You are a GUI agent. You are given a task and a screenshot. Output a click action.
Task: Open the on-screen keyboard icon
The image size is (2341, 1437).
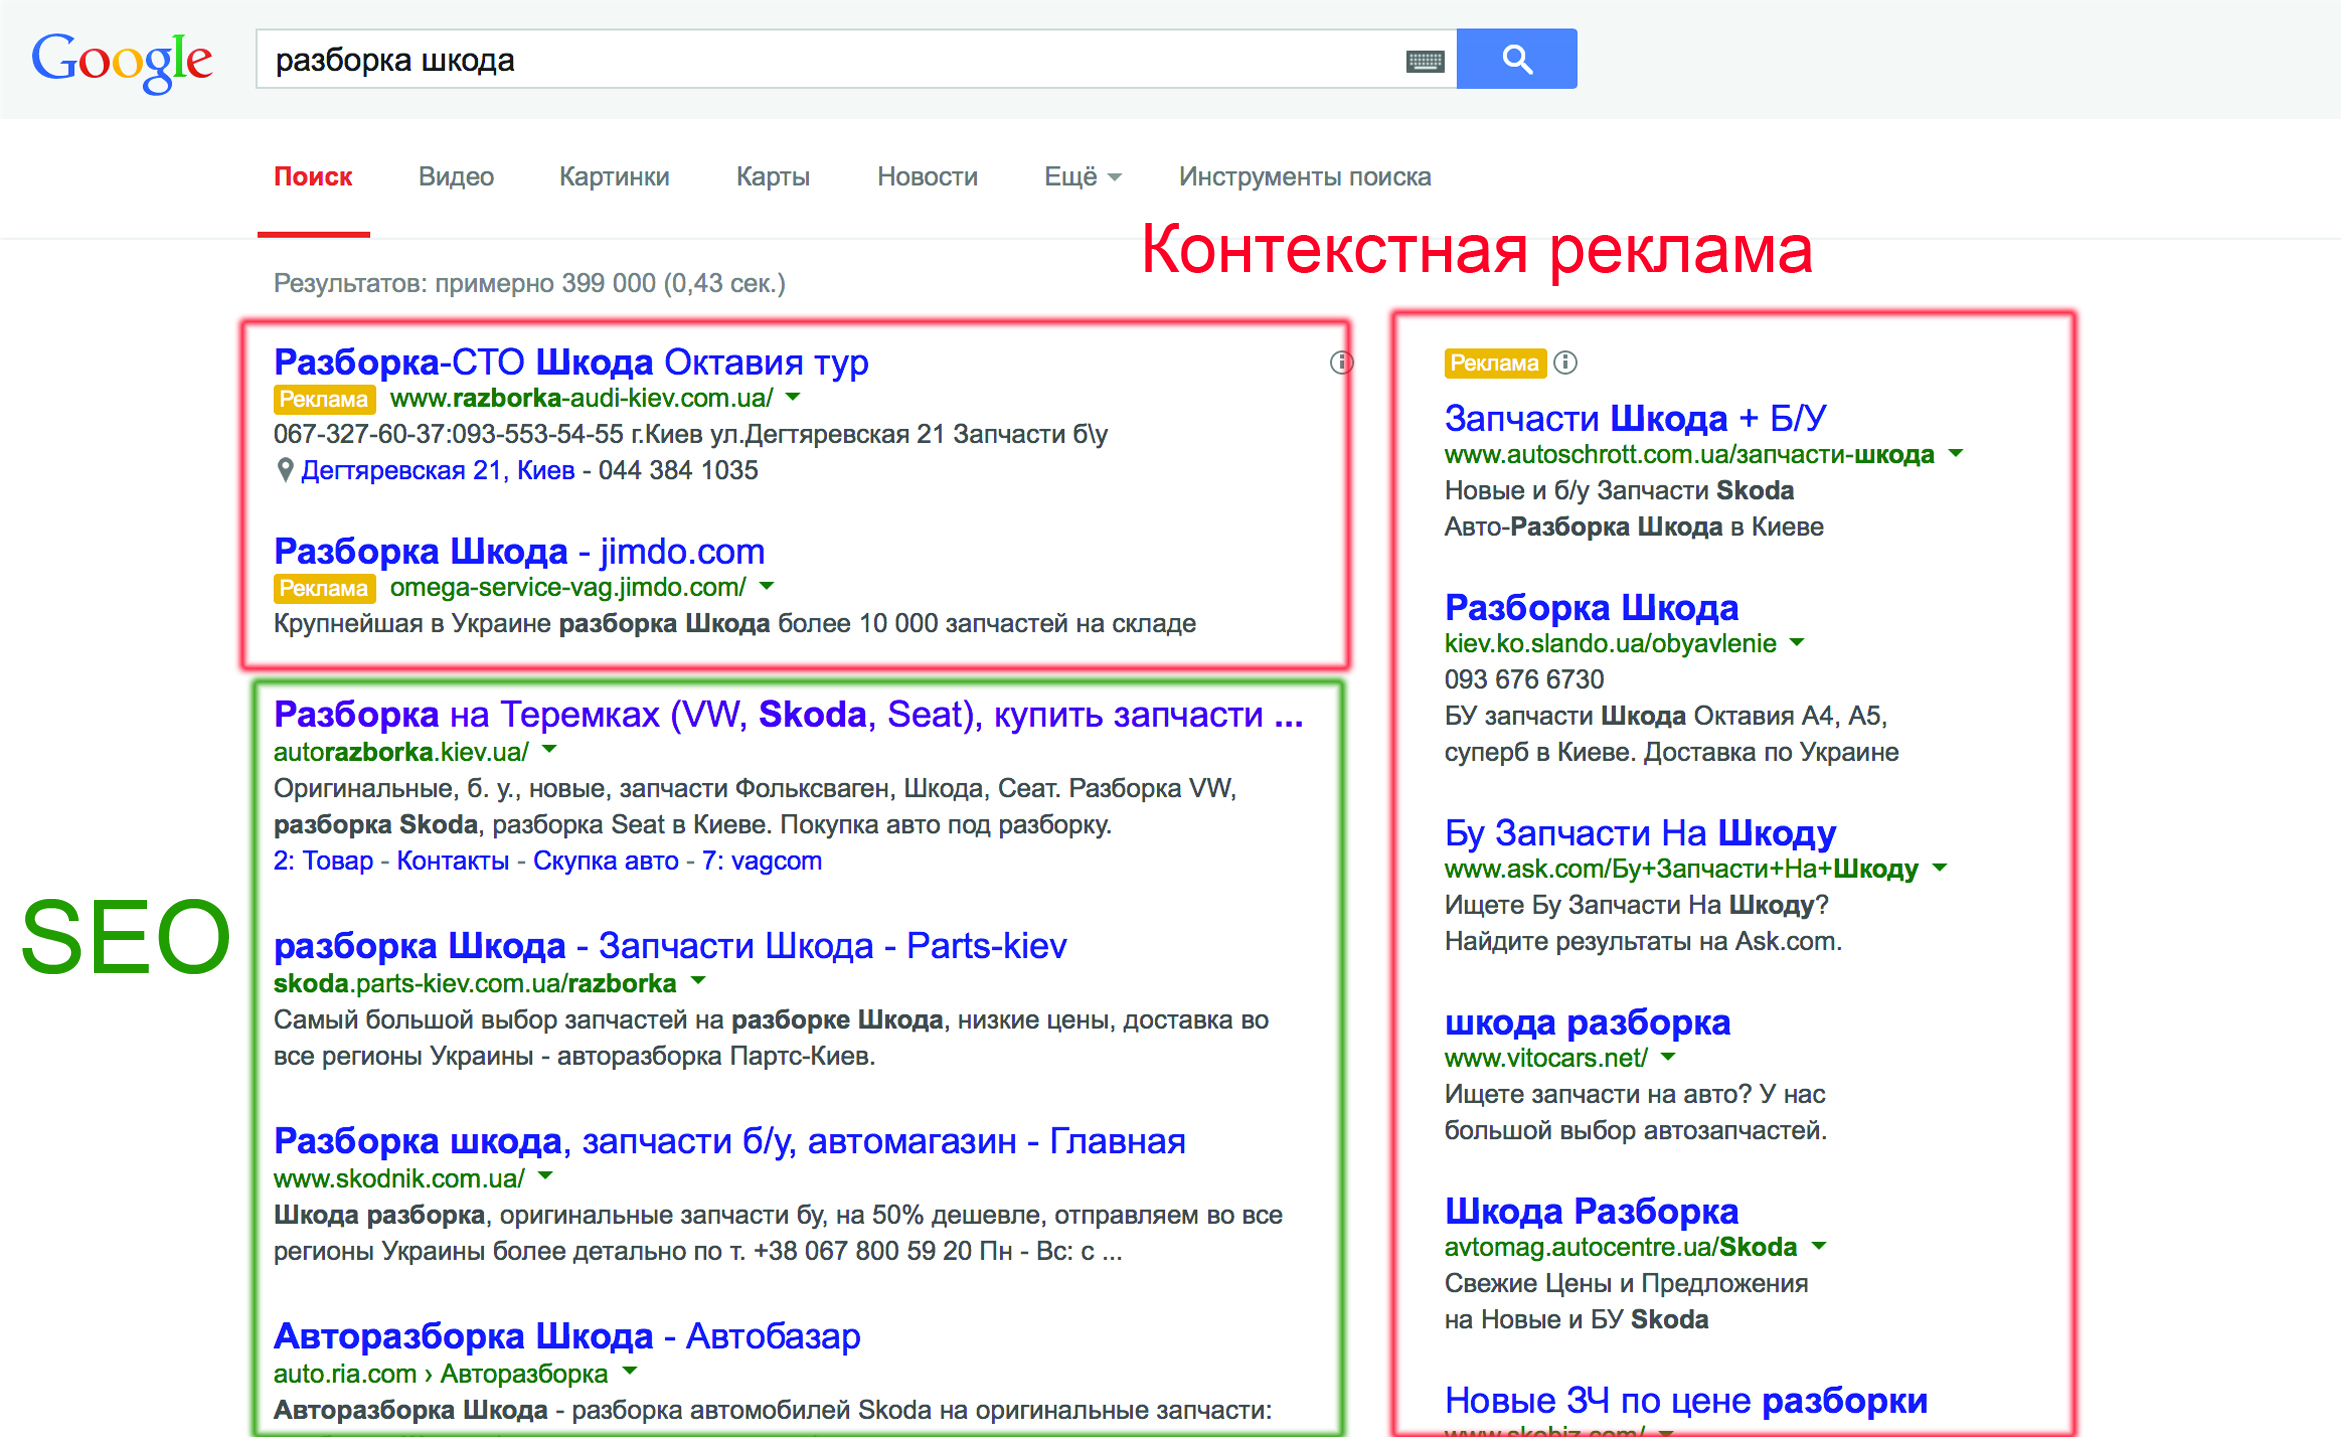coord(1424,61)
